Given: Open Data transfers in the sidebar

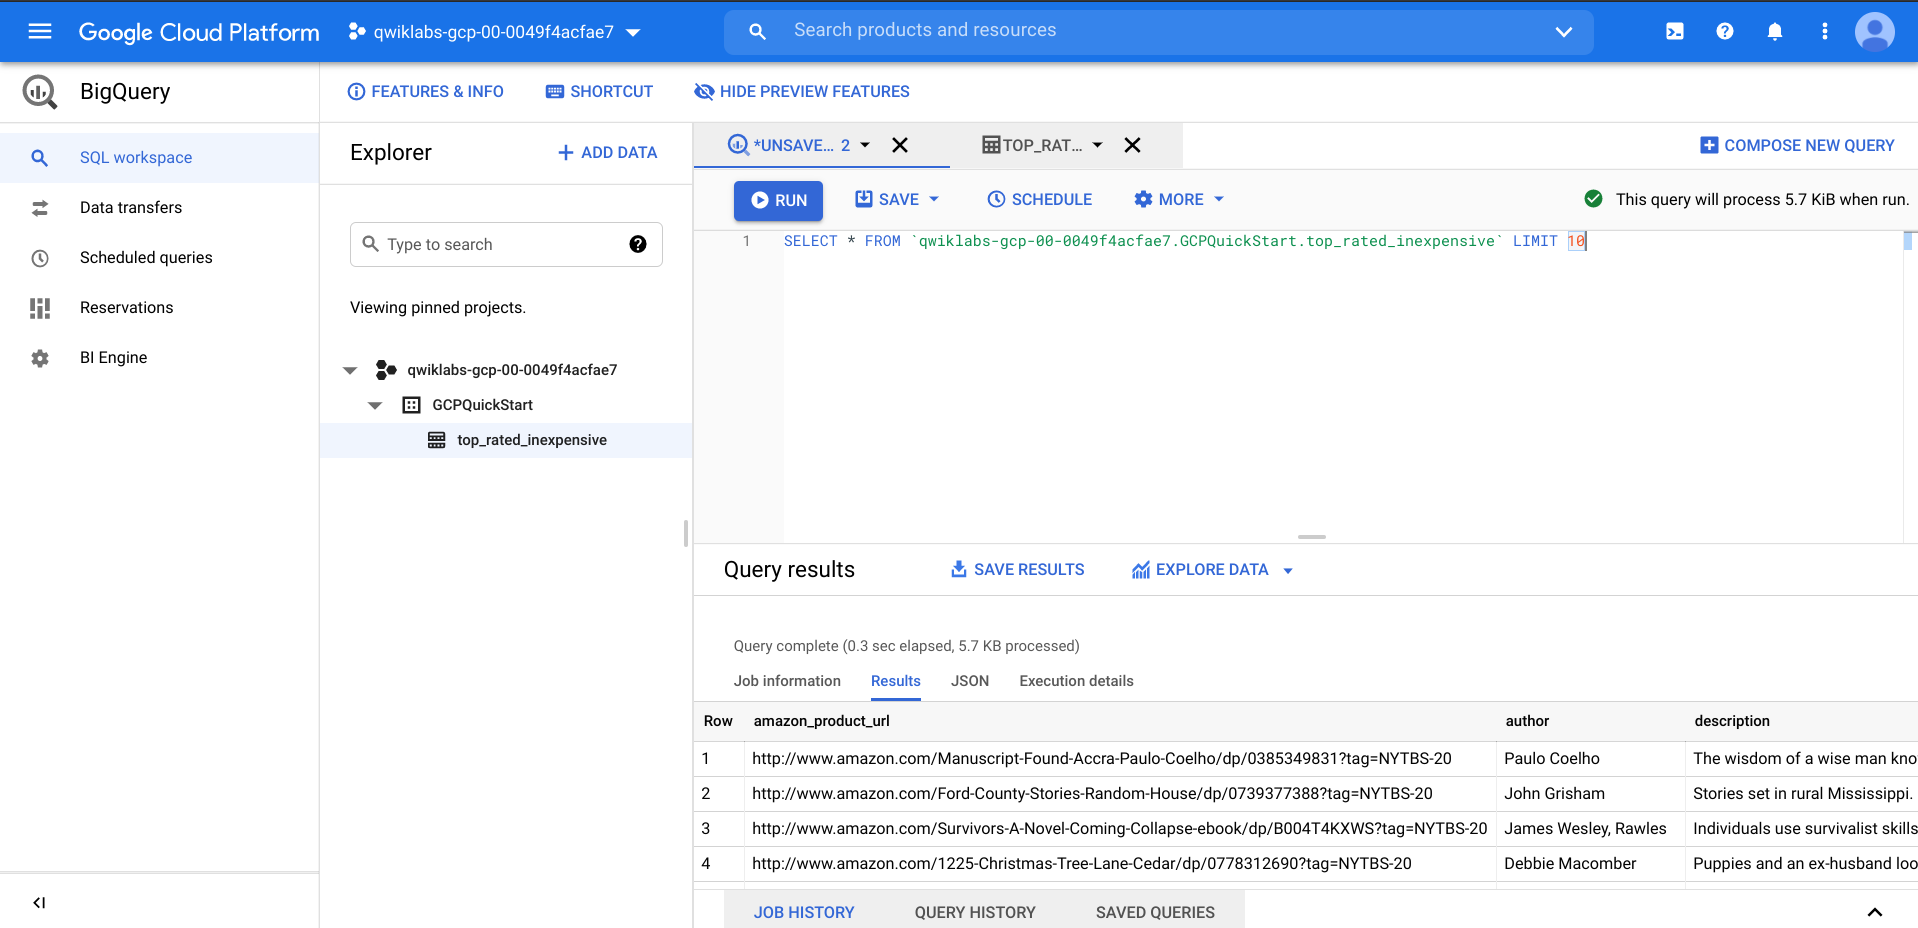Looking at the screenshot, I should click(x=159, y=208).
